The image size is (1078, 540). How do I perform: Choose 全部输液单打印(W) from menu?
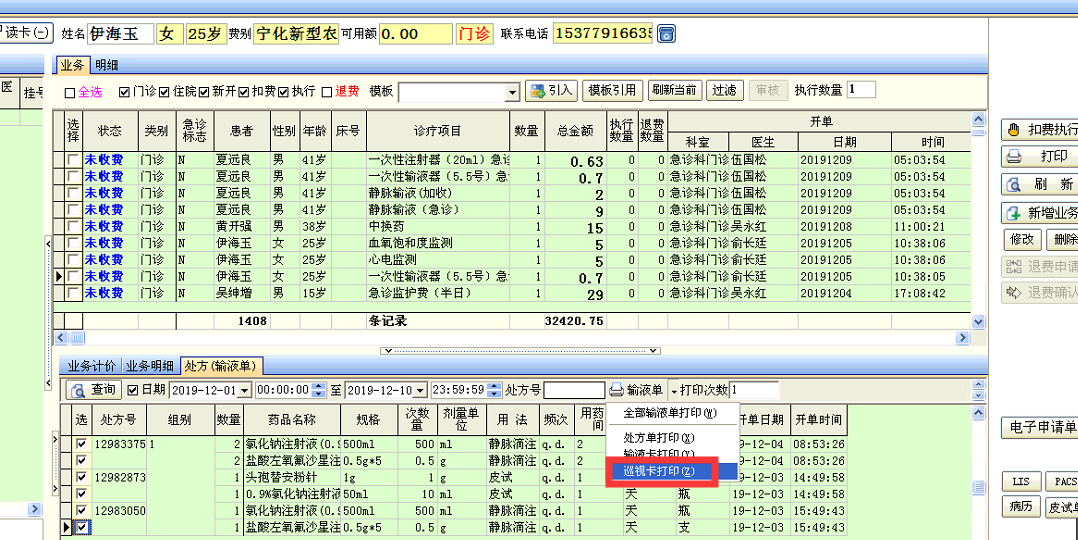pyautogui.click(x=670, y=413)
